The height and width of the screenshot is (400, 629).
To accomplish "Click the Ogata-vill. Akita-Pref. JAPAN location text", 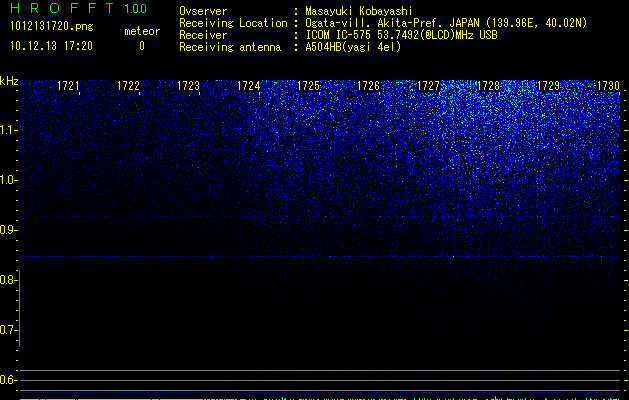I will coord(446,23).
